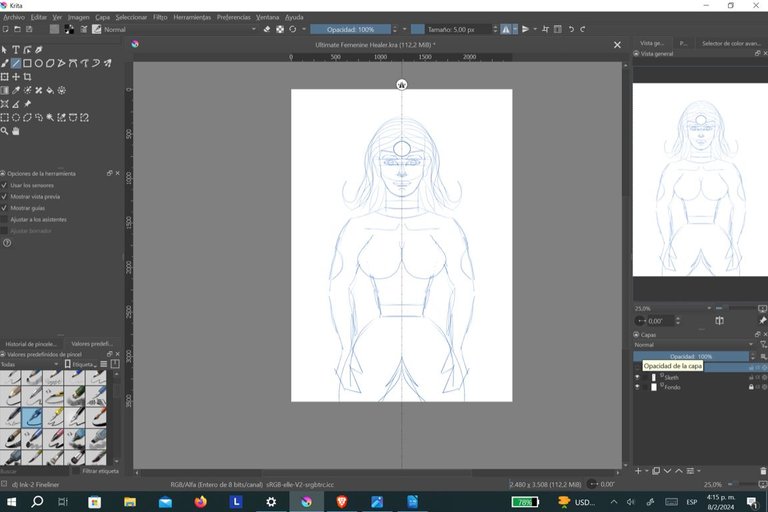
Task: Select the Gradient tool
Action: click(x=4, y=91)
